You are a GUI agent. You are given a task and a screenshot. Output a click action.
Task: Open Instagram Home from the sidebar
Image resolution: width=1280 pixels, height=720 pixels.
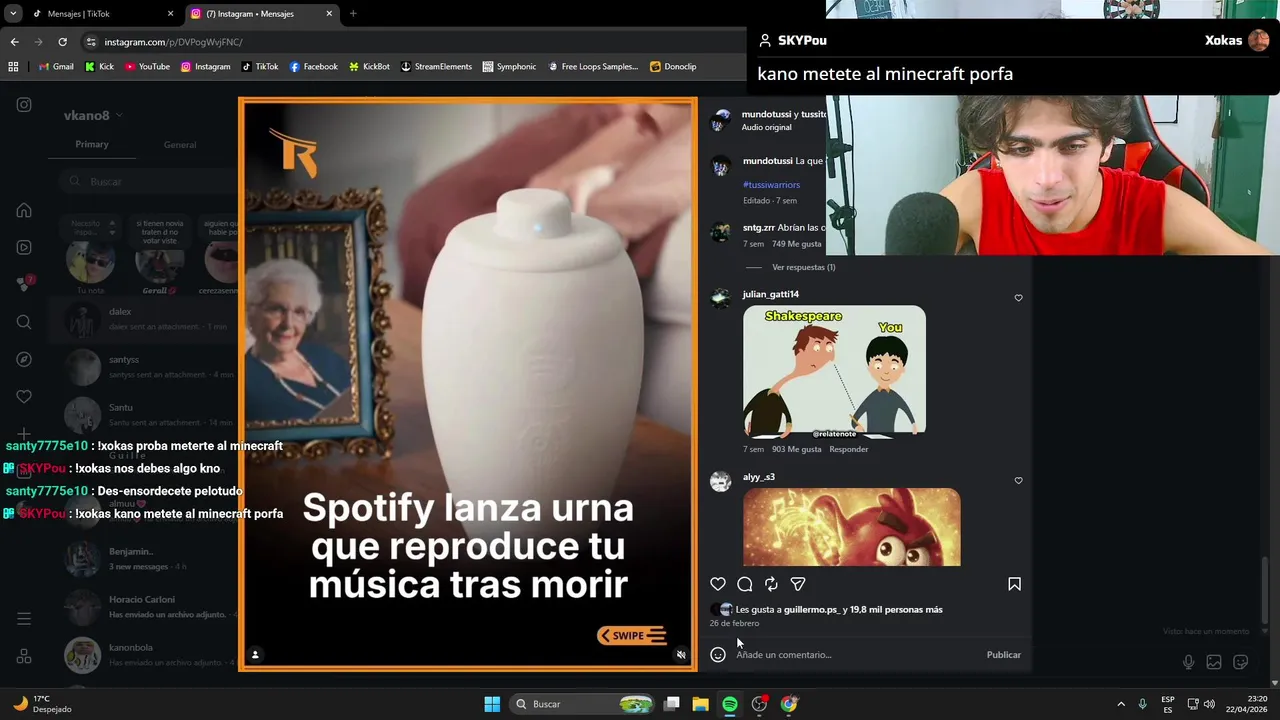pos(24,210)
